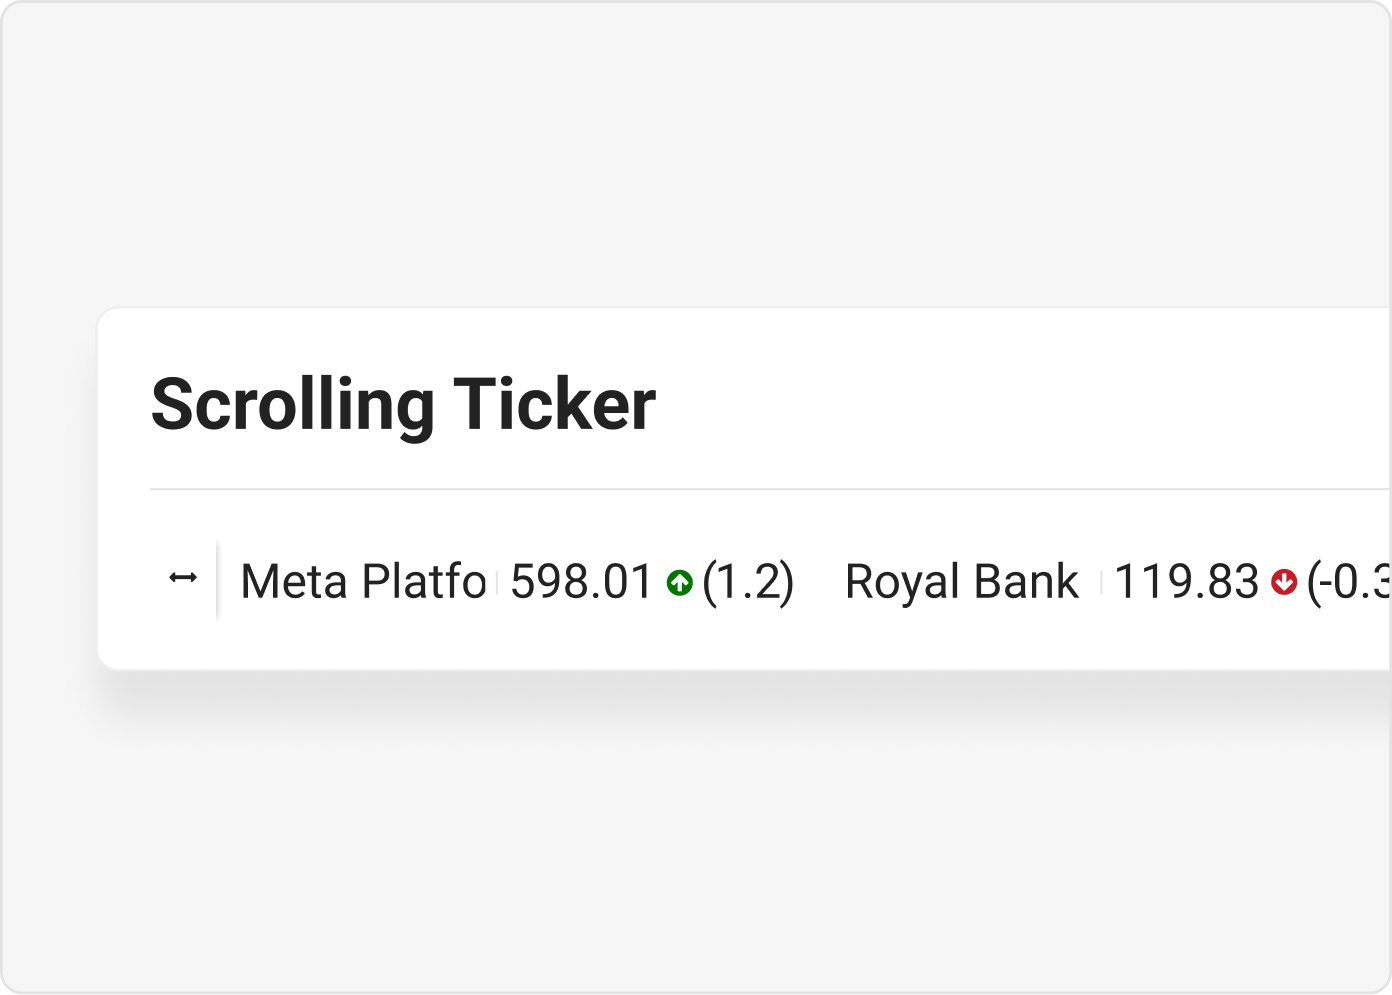Click the (1.2) change percentage text
Viewport: 1392px width, 995px height.
(x=748, y=581)
